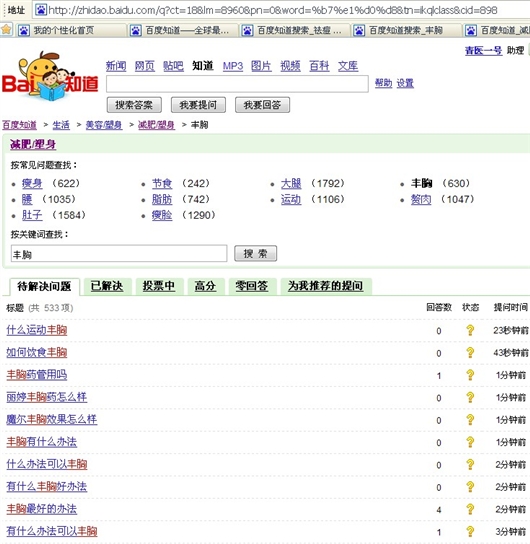Image resolution: width=530 pixels, height=544 pixels.
Task: Click the browser address URL field
Action: [x=282, y=10]
